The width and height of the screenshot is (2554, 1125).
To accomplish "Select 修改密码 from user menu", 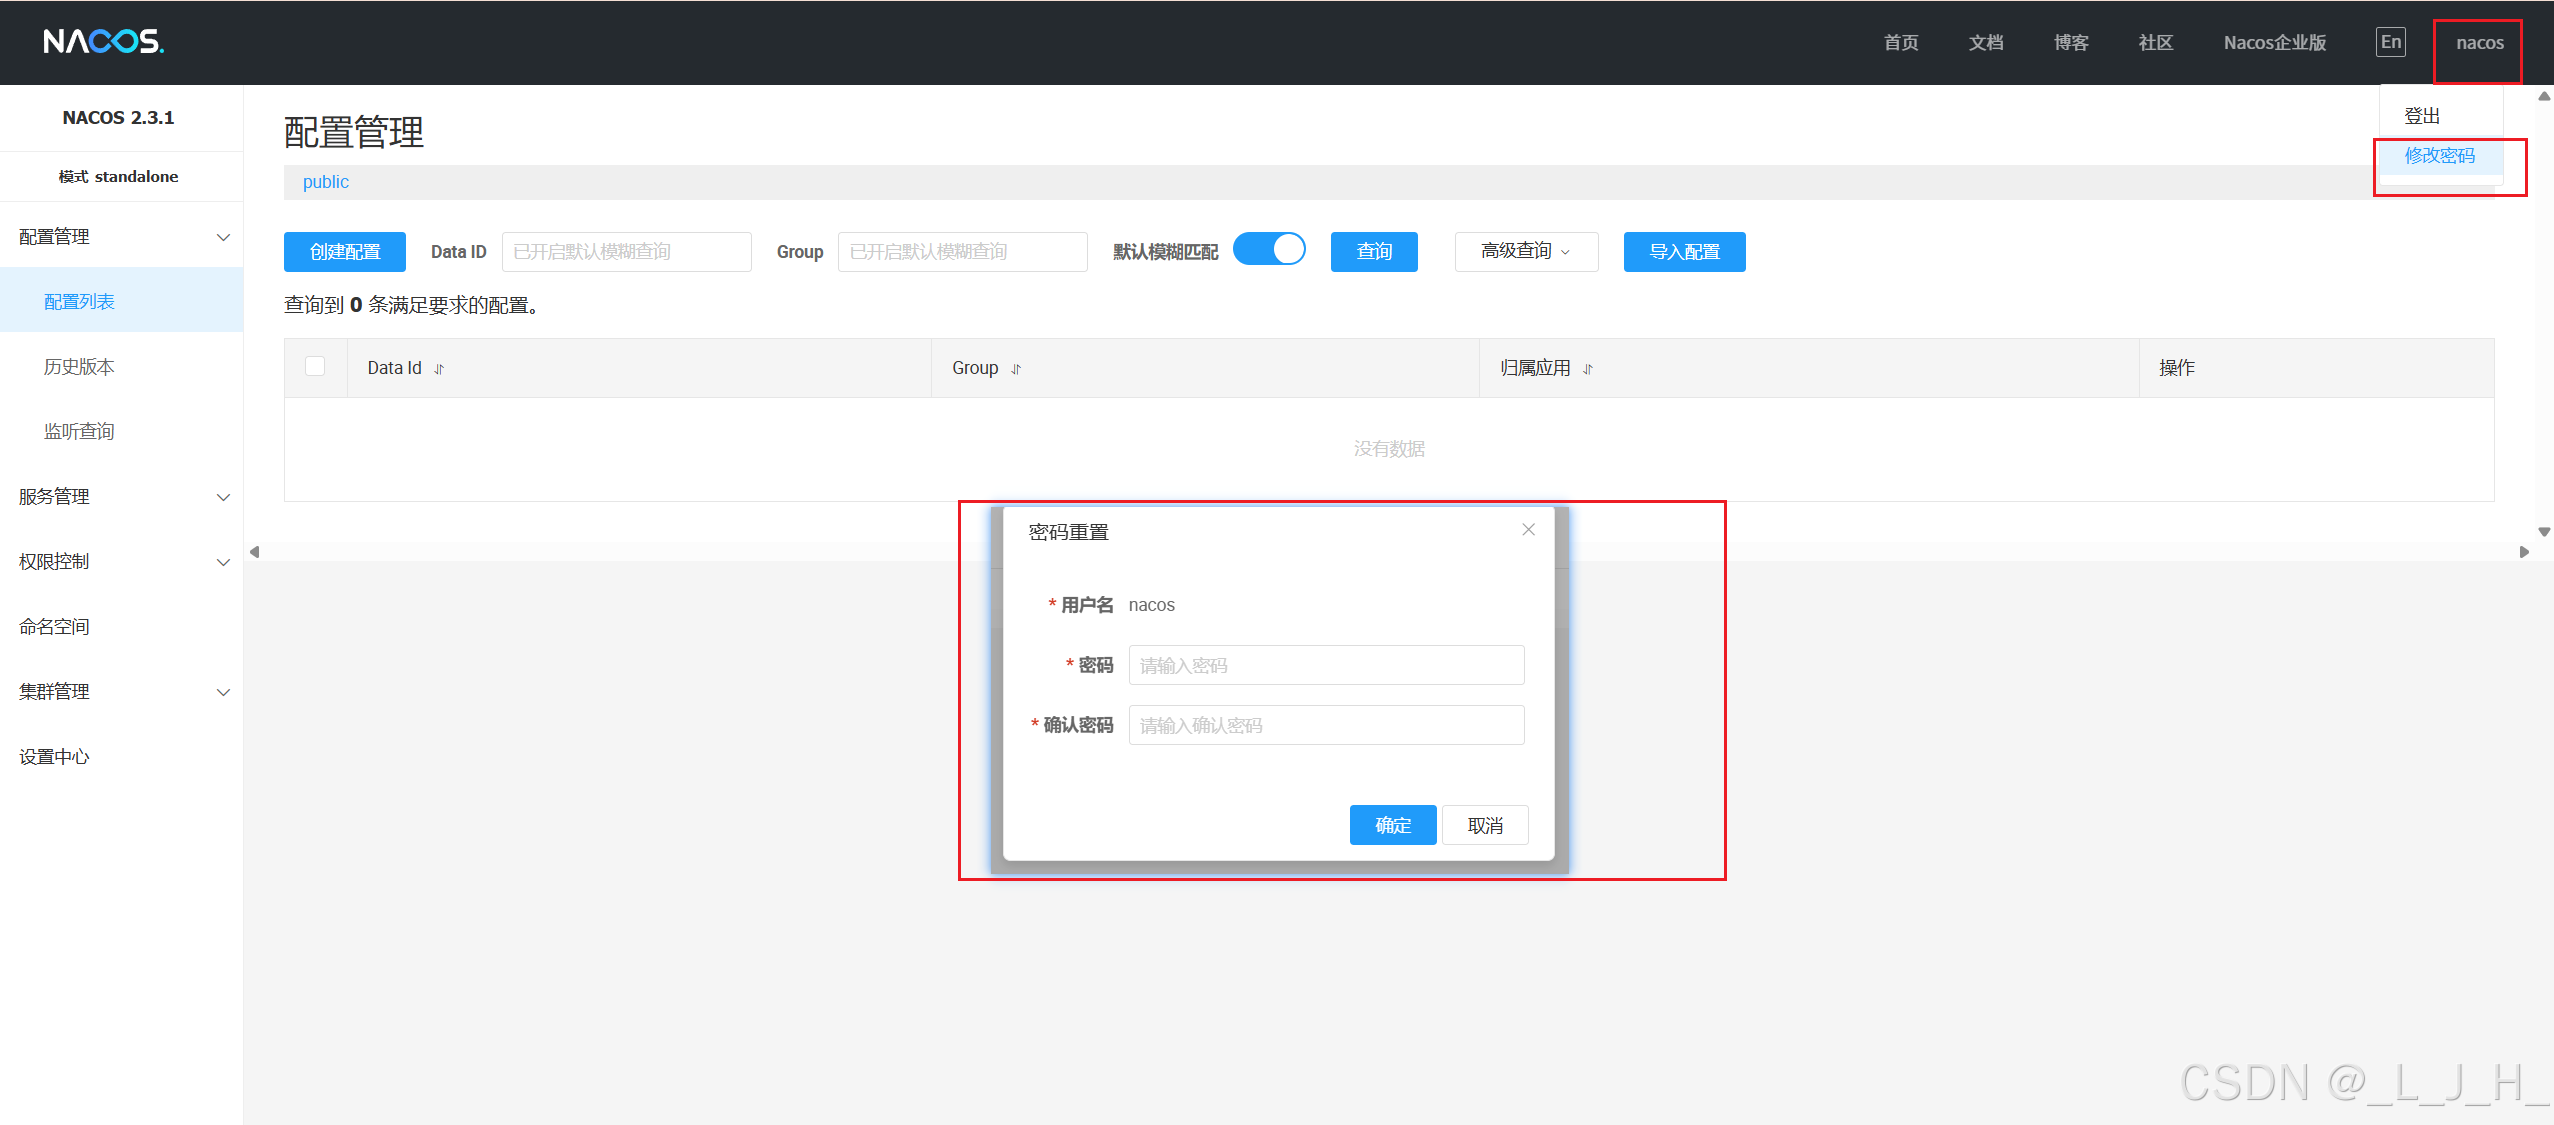I will 2439,156.
